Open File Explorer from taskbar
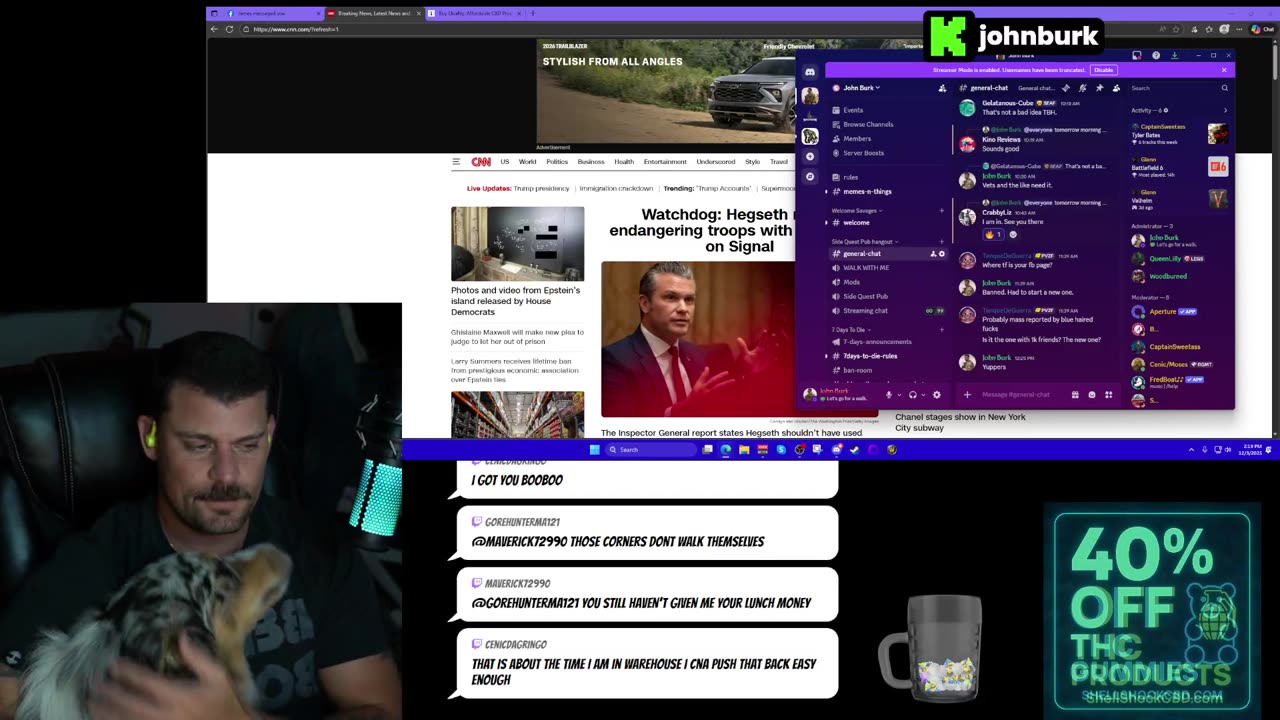 tap(744, 450)
